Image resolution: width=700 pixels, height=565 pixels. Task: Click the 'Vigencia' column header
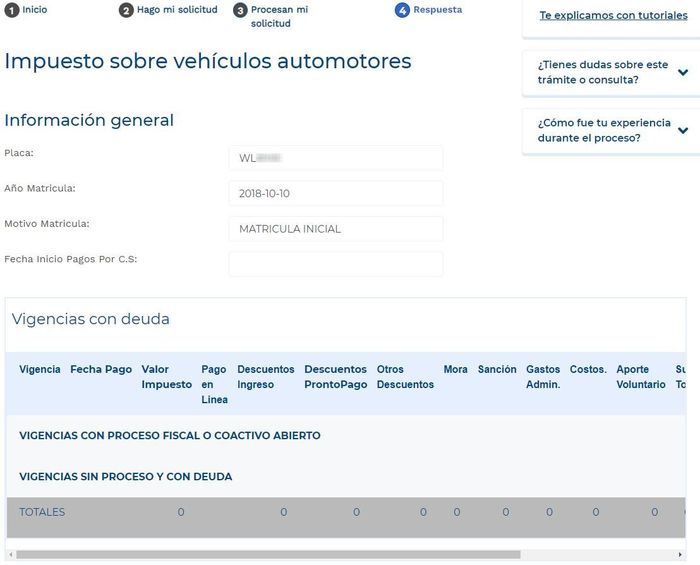coord(40,370)
